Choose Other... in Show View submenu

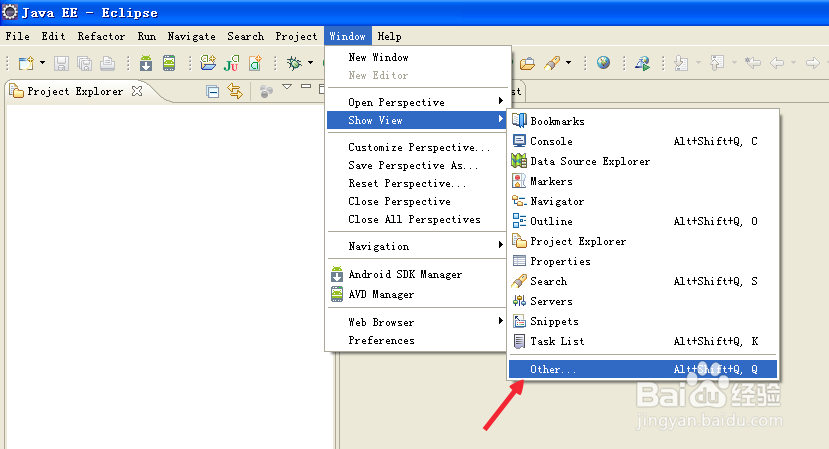pos(642,369)
